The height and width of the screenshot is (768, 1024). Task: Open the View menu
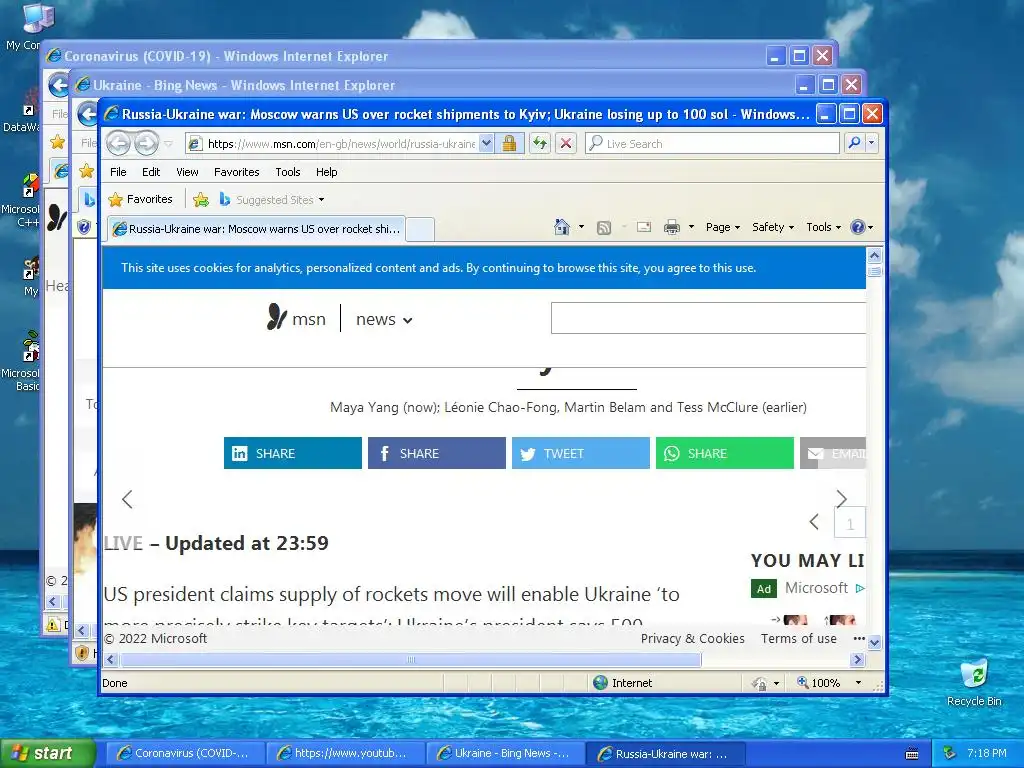[187, 172]
